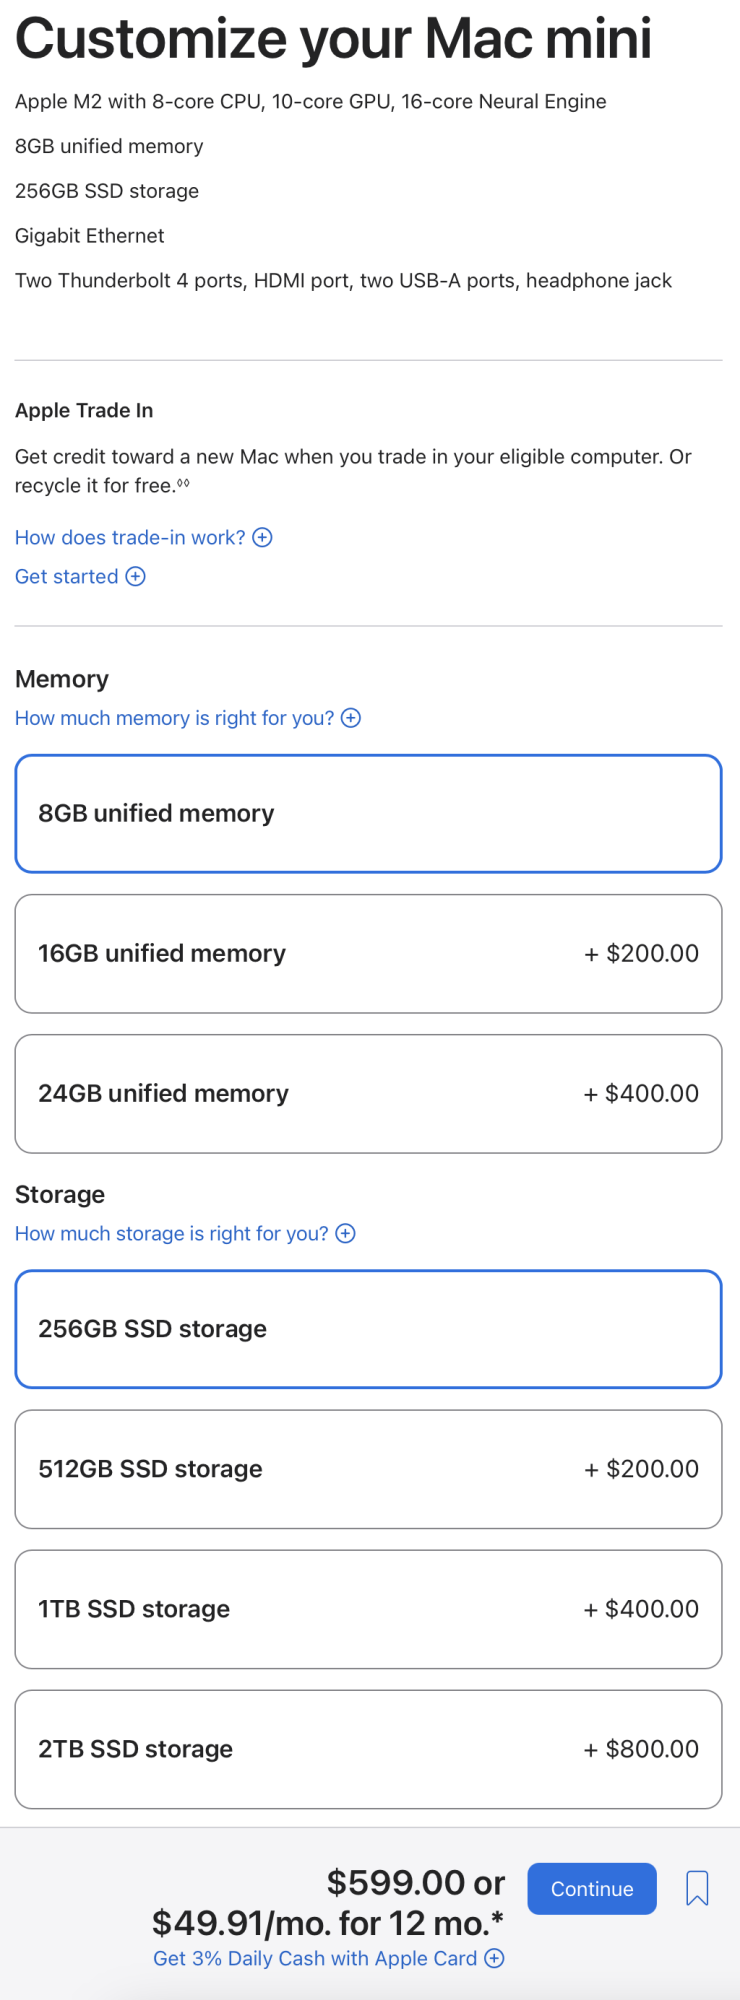This screenshot has height=2000, width=740.
Task: Open 'How does trade-in work?' link
Action: pyautogui.click(x=130, y=538)
